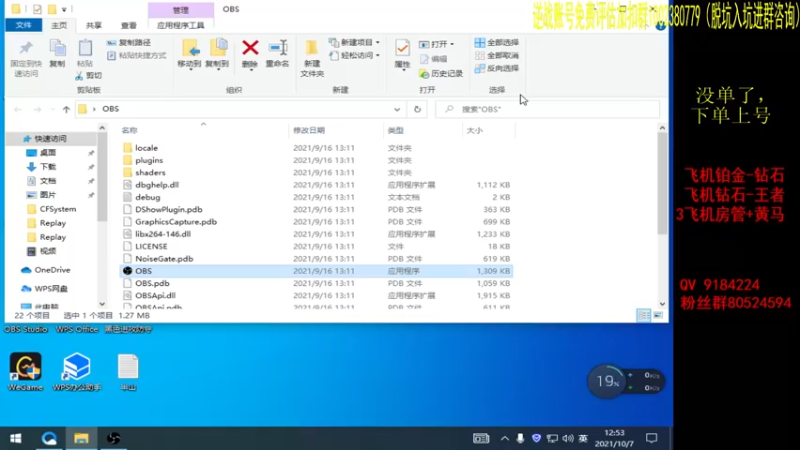Click the OBS address bar path

pyautogui.click(x=110, y=109)
